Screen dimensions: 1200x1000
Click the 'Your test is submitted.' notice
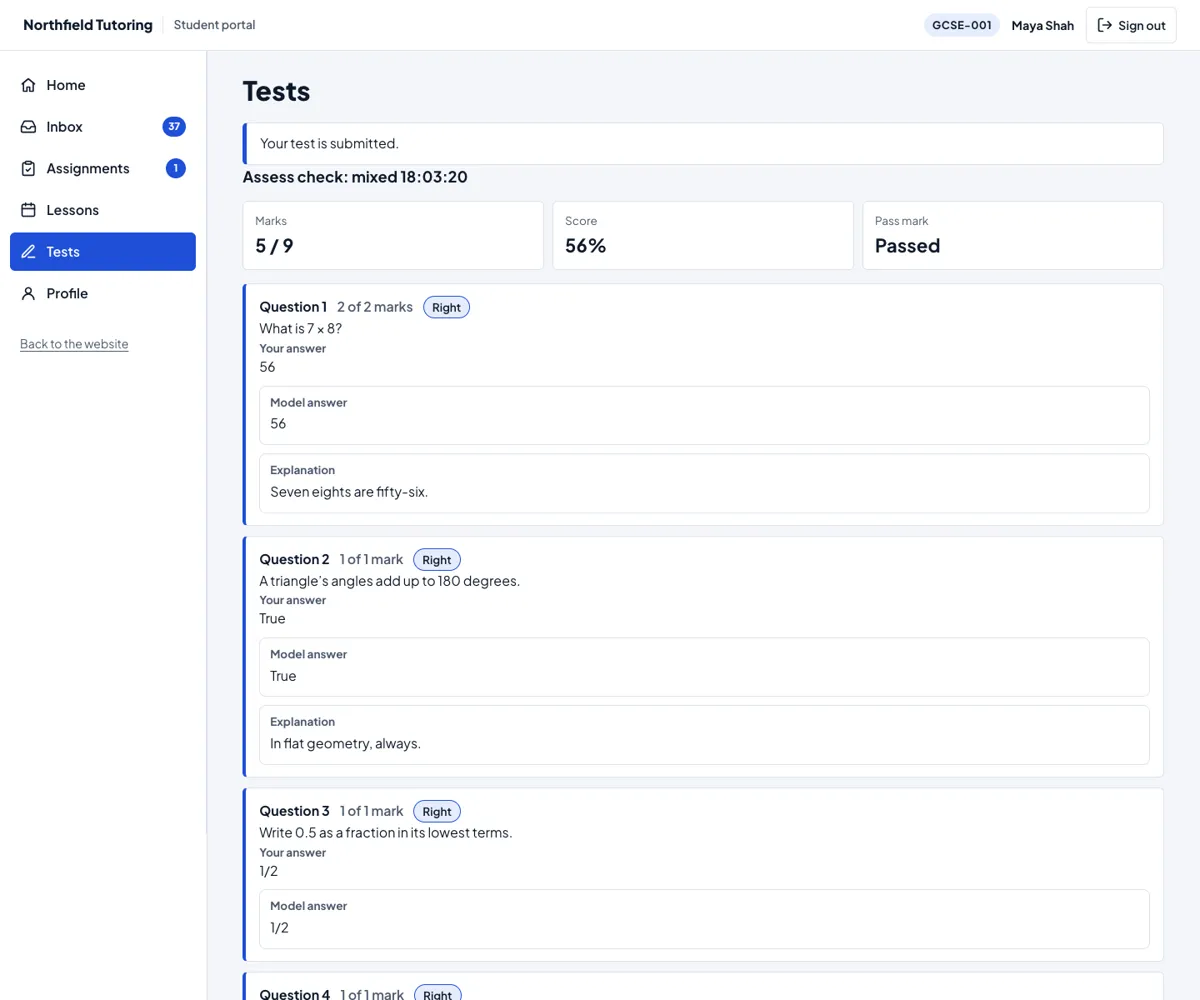coord(703,144)
